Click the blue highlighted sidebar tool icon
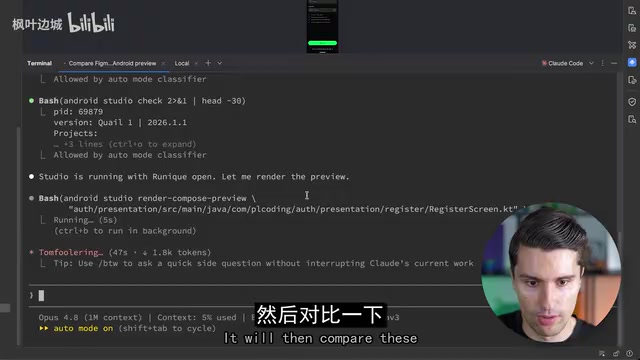The width and height of the screenshot is (640, 360). (x=632, y=62)
